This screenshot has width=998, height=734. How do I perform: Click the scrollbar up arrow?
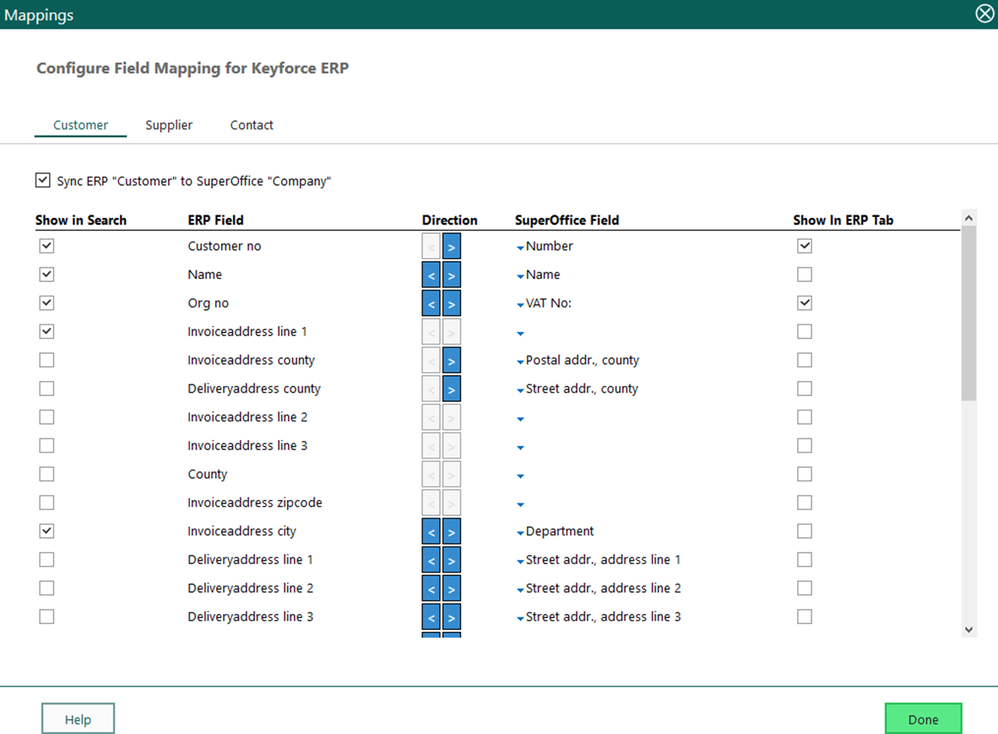pos(969,218)
